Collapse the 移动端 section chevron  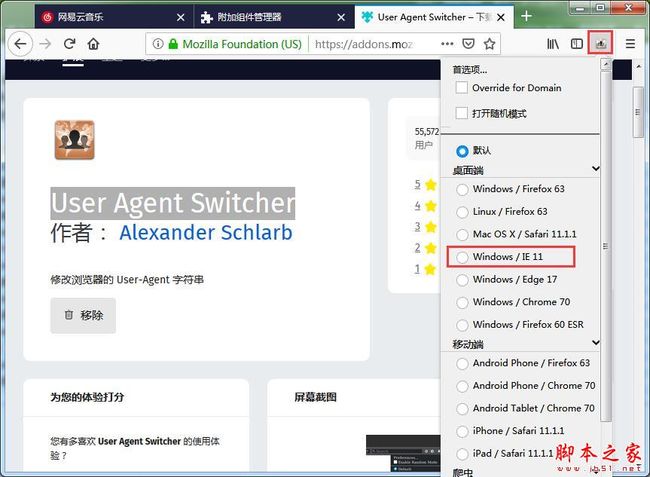click(x=595, y=342)
